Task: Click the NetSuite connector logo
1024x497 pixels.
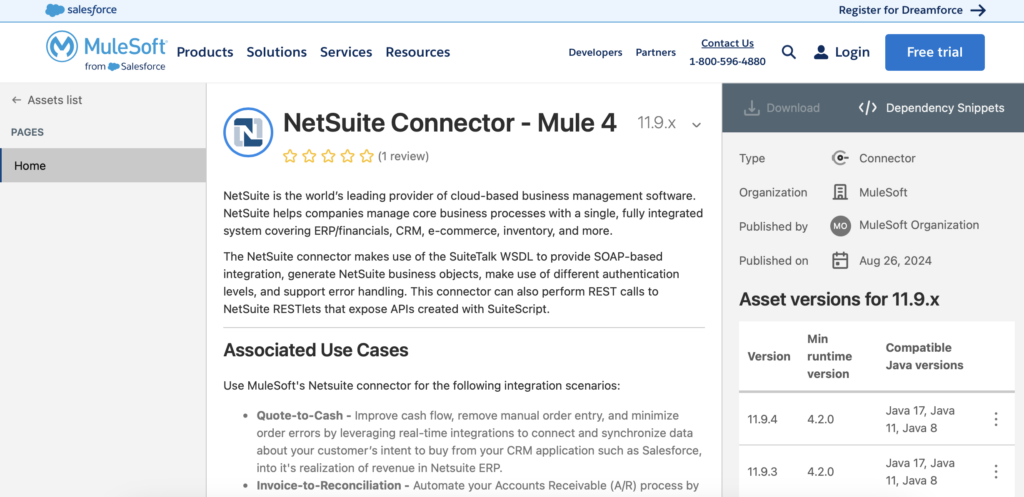Action: coord(248,133)
